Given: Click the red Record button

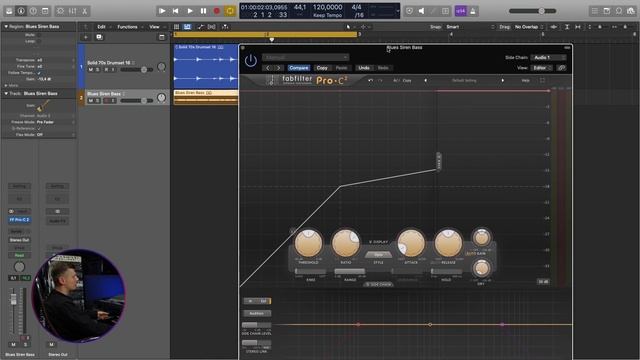Looking at the screenshot, I should coord(217,11).
